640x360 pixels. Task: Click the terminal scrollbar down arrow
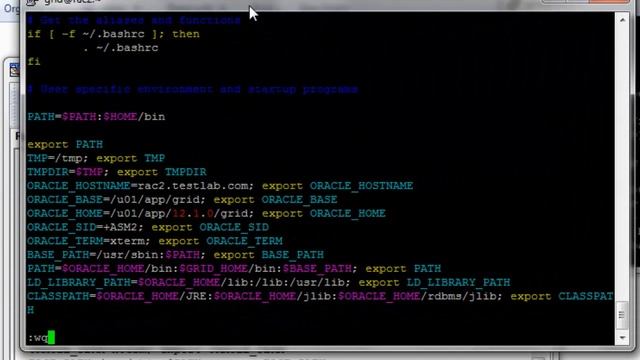point(622,338)
